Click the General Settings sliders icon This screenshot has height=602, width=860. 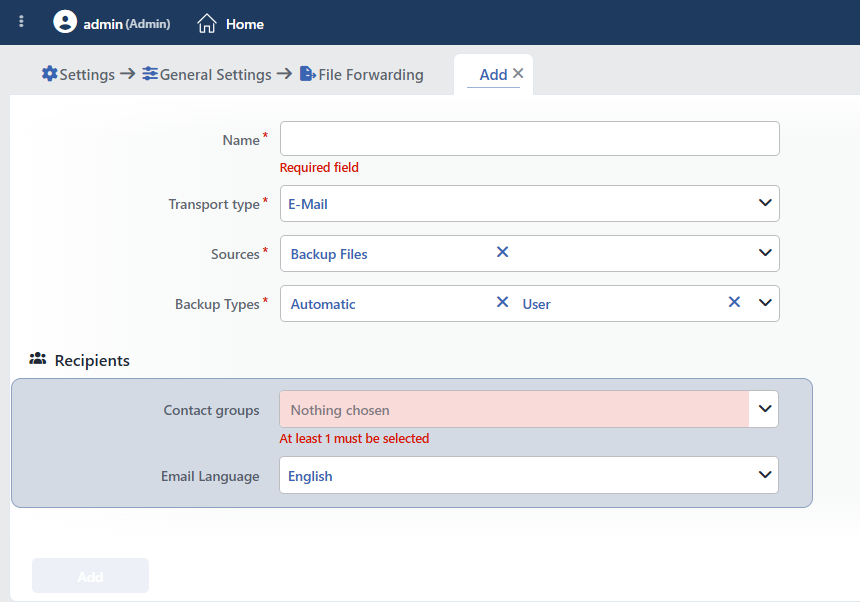pyautogui.click(x=150, y=73)
